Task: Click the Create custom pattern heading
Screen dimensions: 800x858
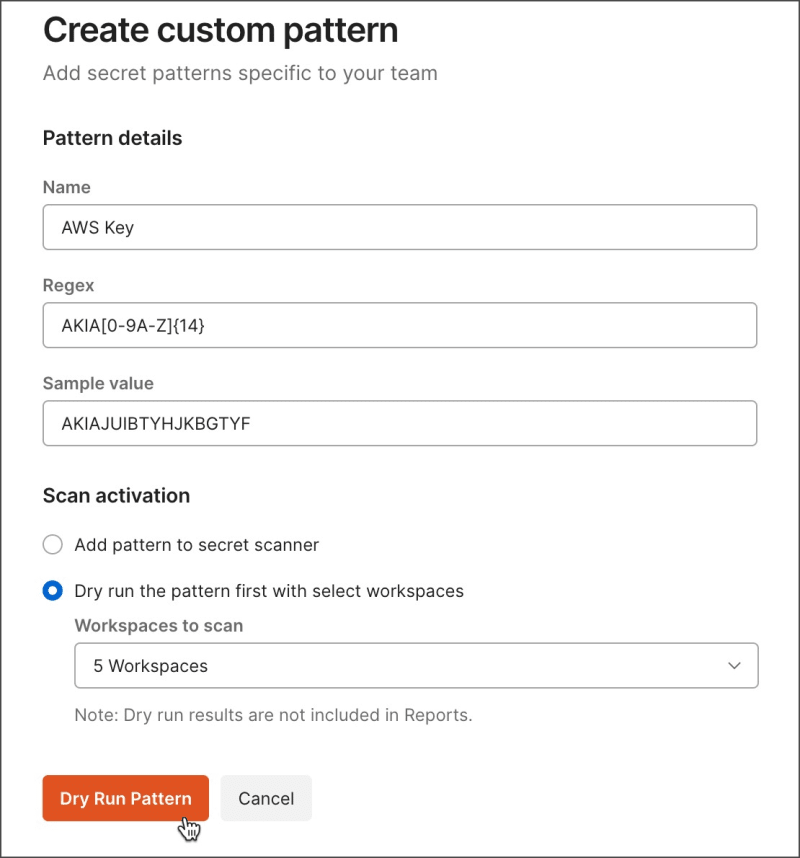Action: click(220, 30)
